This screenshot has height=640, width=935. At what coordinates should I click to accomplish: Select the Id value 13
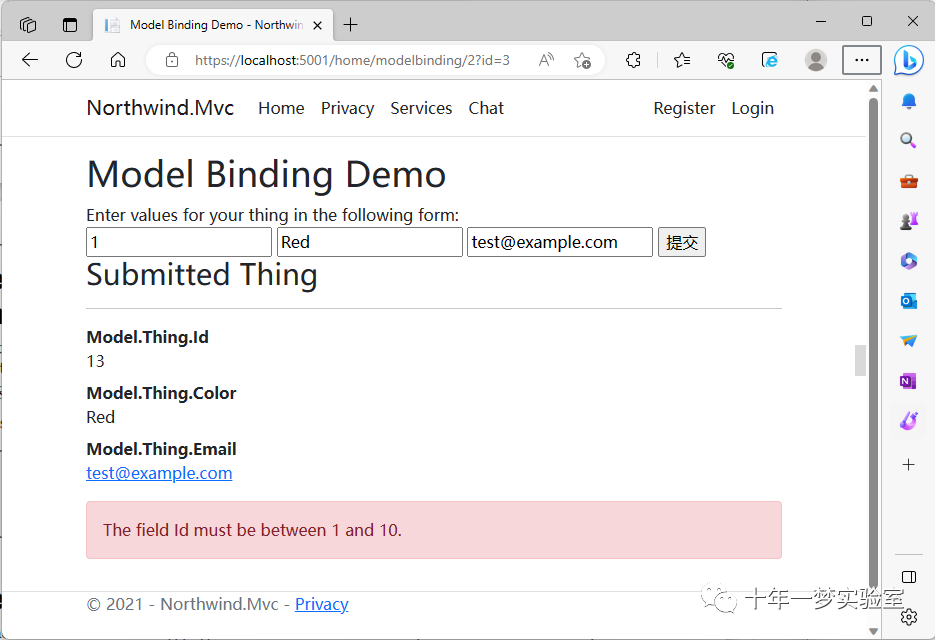[95, 361]
